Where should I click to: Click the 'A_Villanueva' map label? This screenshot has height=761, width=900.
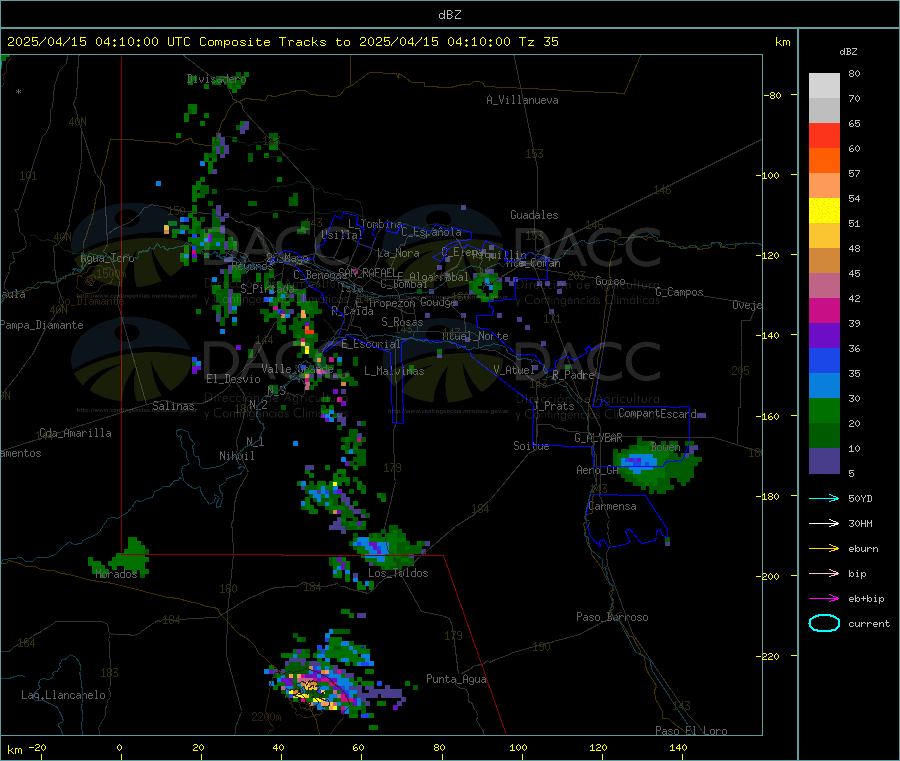coord(522,100)
